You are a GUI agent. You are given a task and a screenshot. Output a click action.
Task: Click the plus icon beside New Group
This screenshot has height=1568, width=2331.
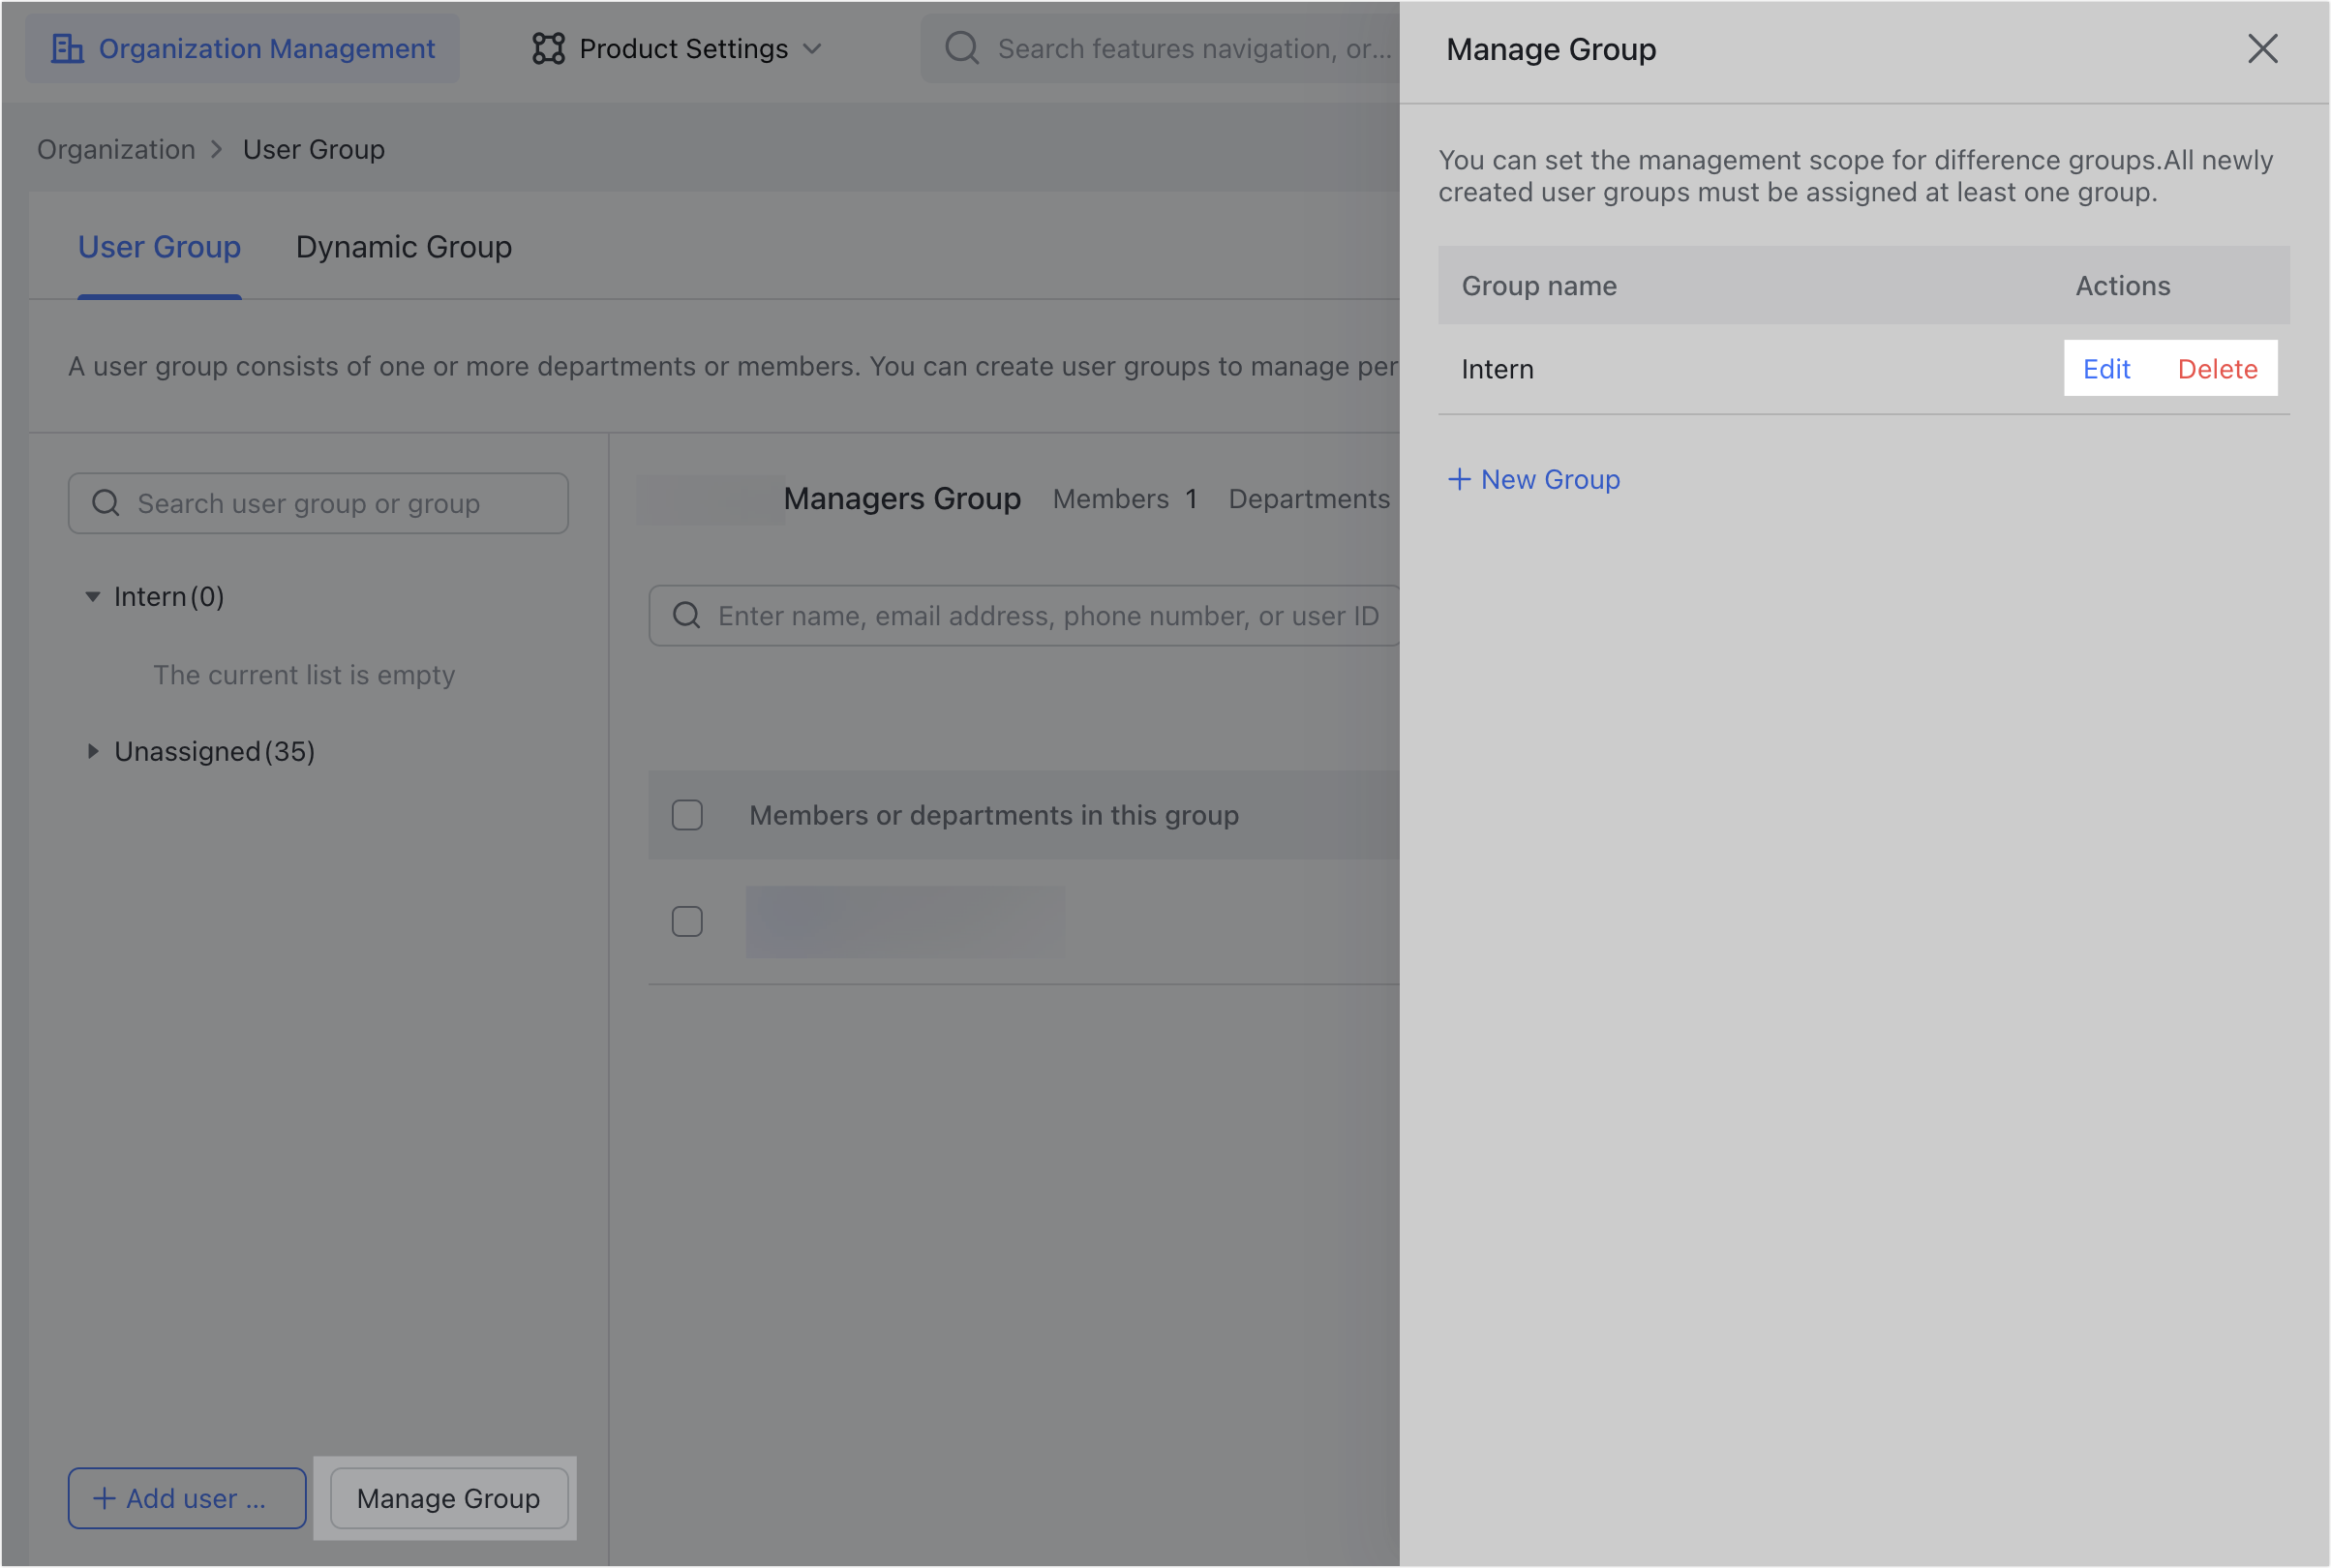(1459, 479)
